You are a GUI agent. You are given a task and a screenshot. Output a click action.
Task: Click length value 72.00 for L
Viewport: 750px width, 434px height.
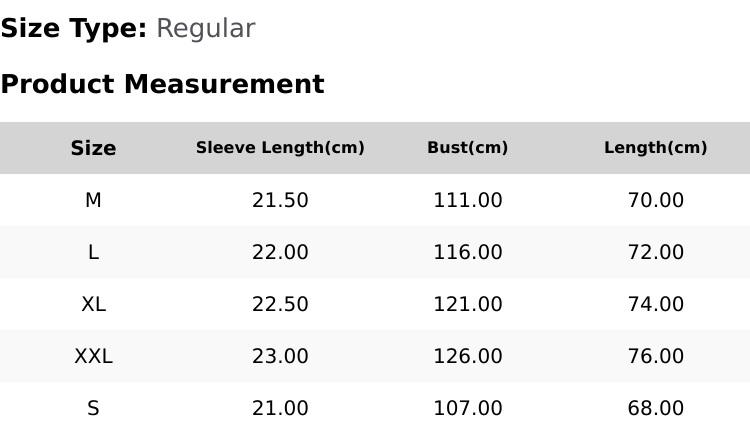click(x=656, y=252)
